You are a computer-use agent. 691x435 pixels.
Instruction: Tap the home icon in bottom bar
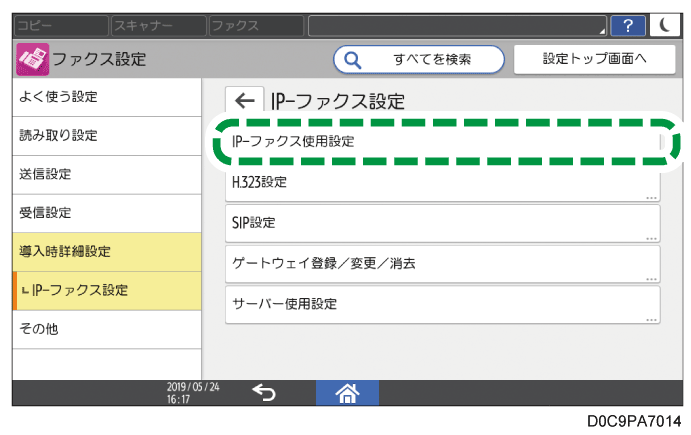[347, 393]
